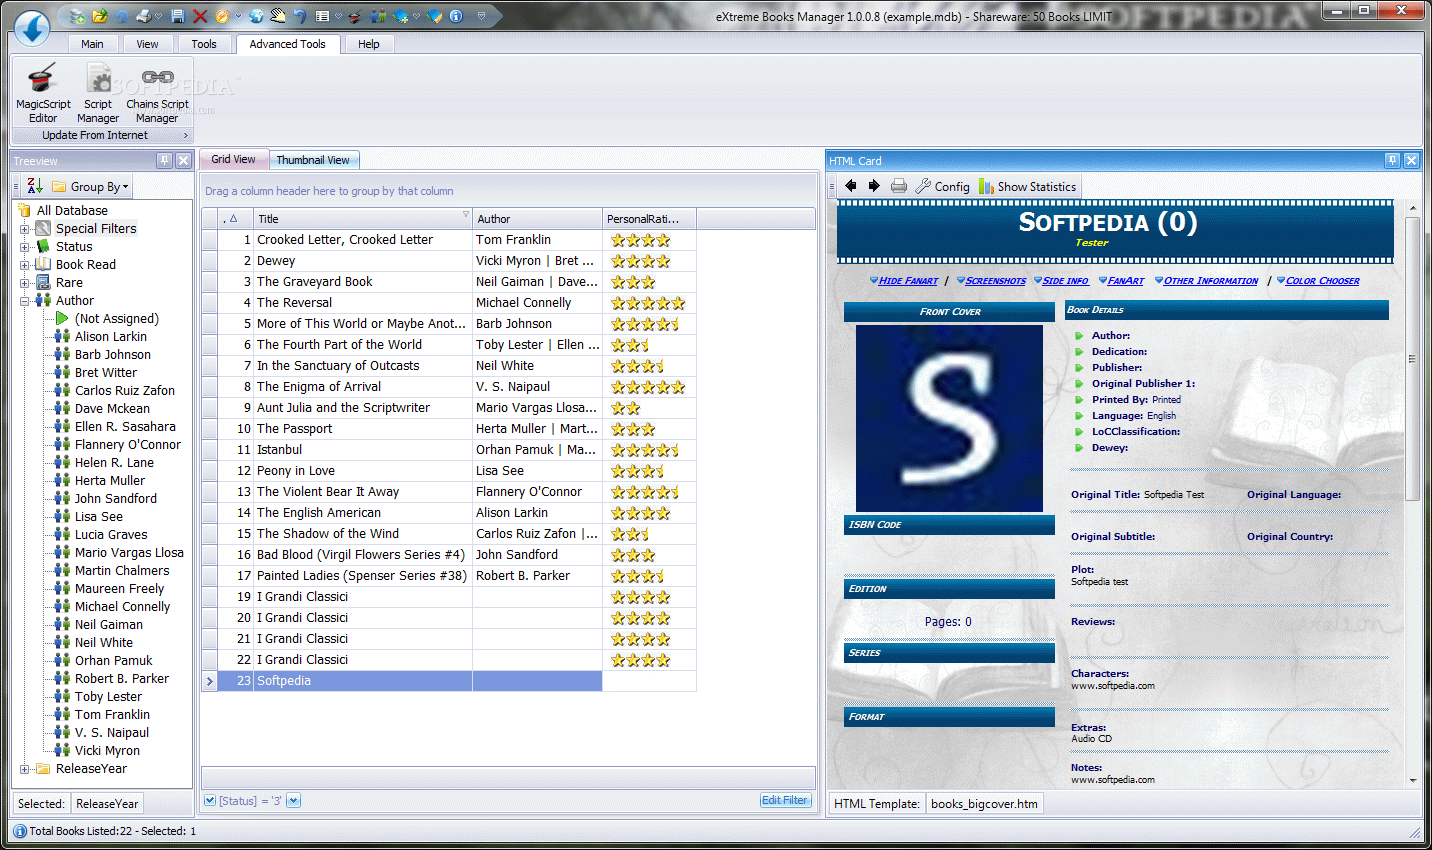Click the Other Information link

pyautogui.click(x=1210, y=281)
